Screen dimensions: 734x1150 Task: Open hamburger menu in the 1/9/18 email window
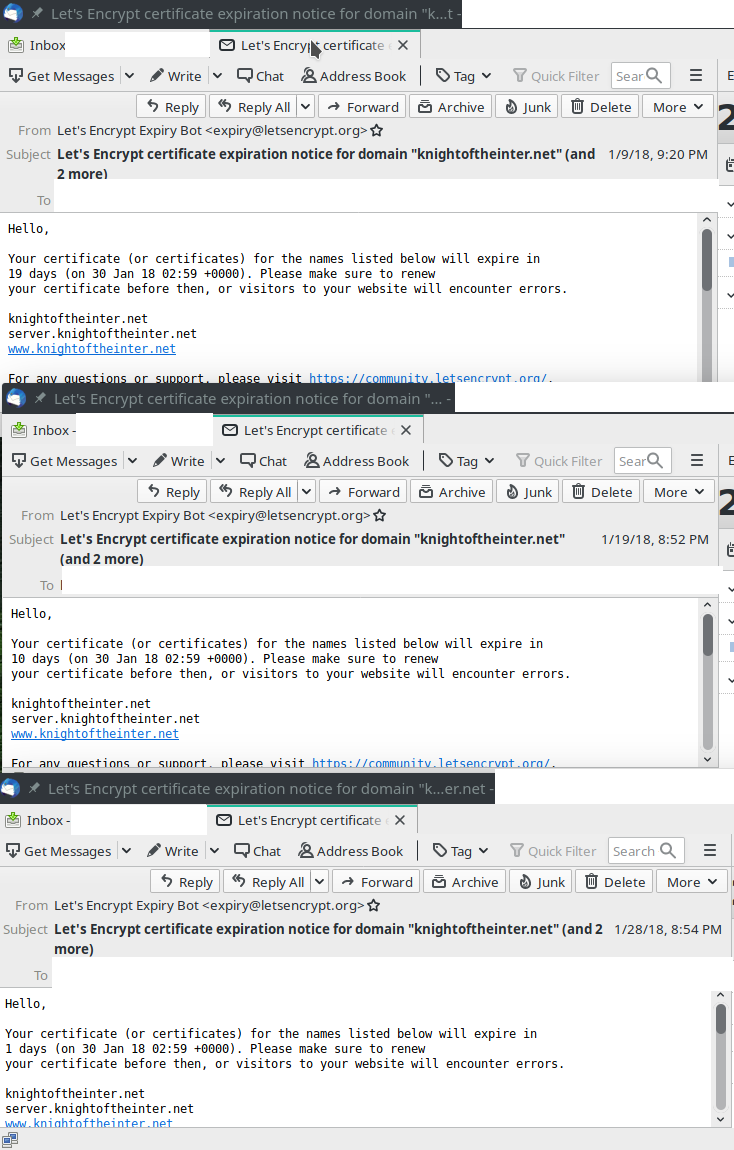point(696,76)
